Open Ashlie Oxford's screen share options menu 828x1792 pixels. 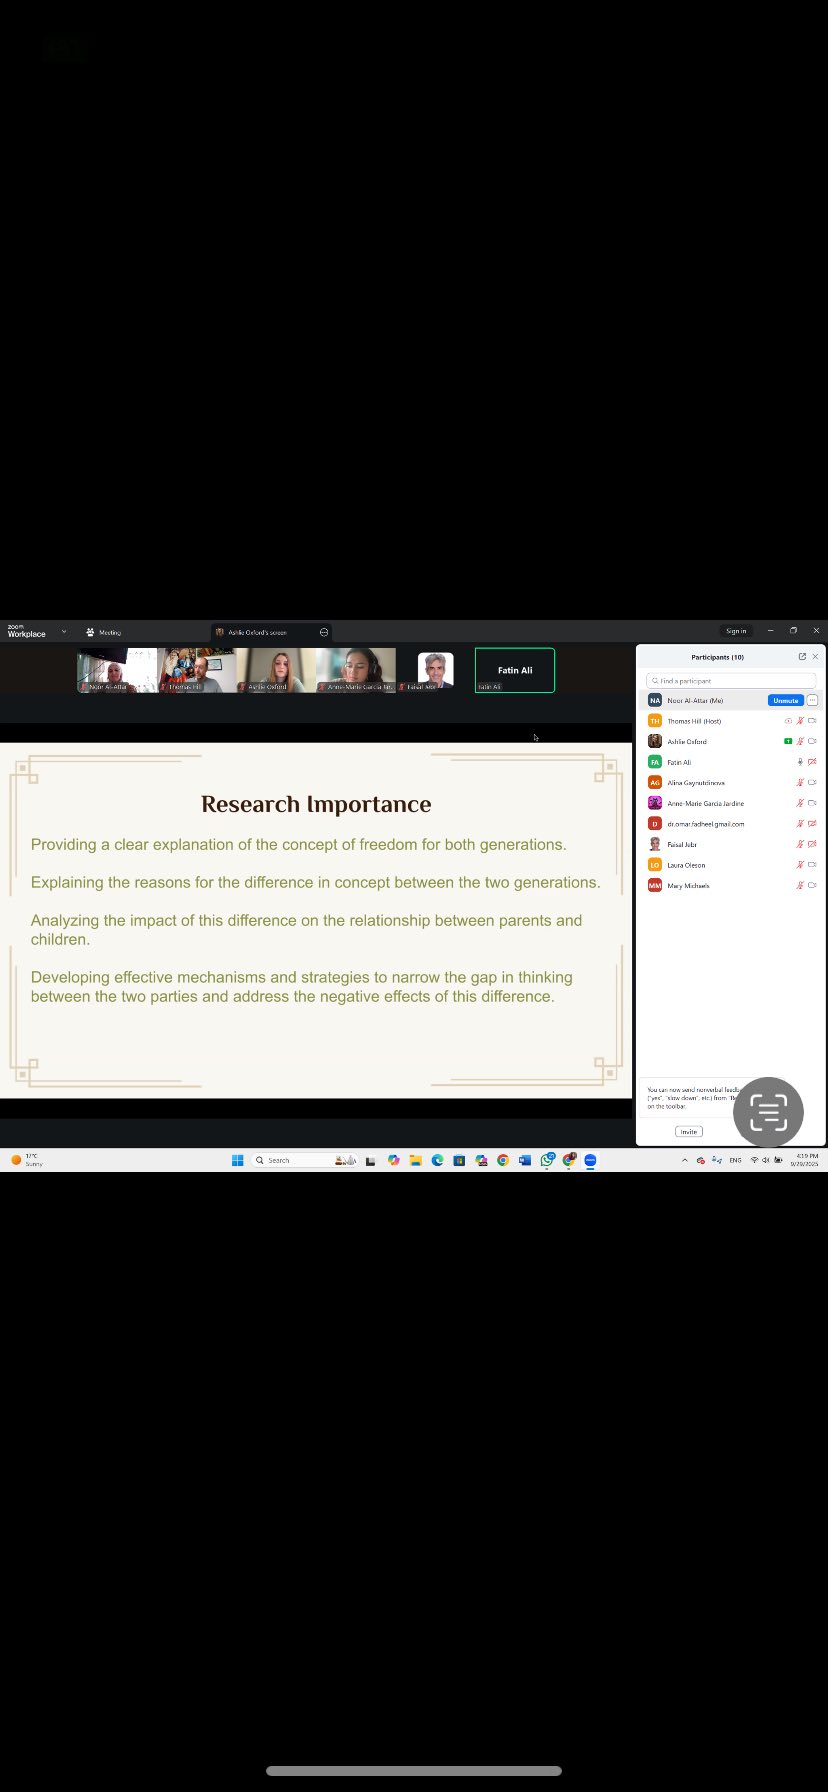(x=324, y=632)
